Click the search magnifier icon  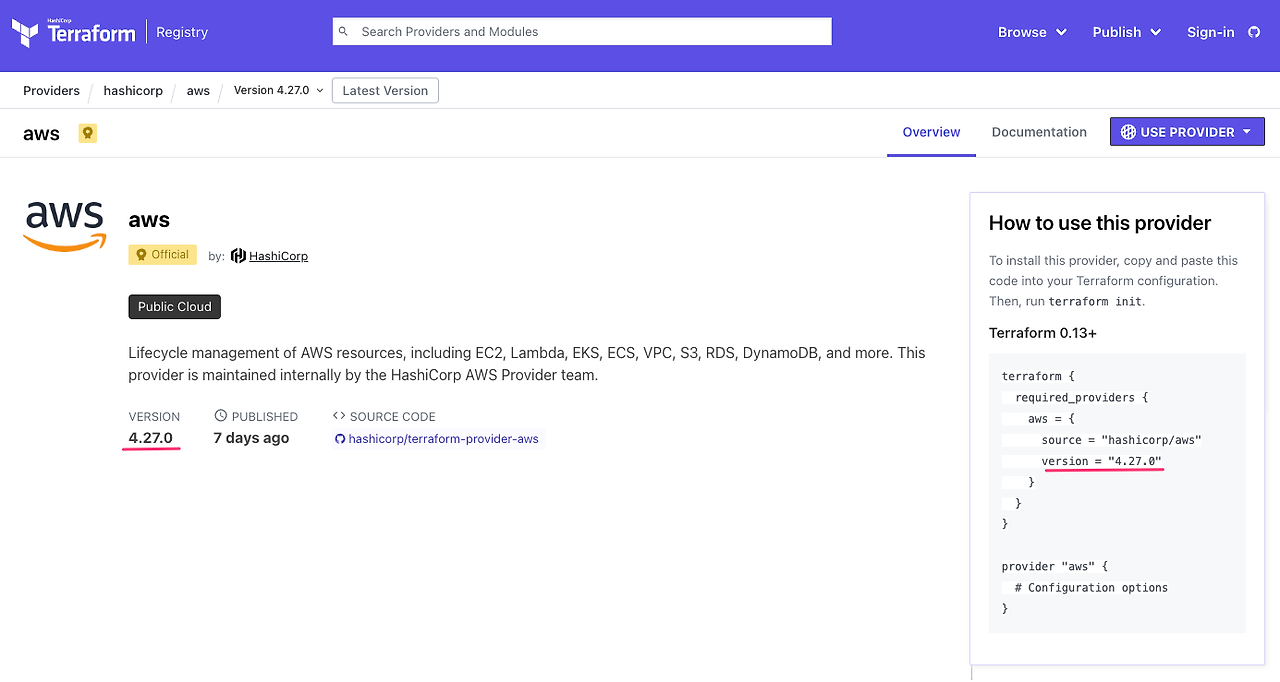click(344, 32)
